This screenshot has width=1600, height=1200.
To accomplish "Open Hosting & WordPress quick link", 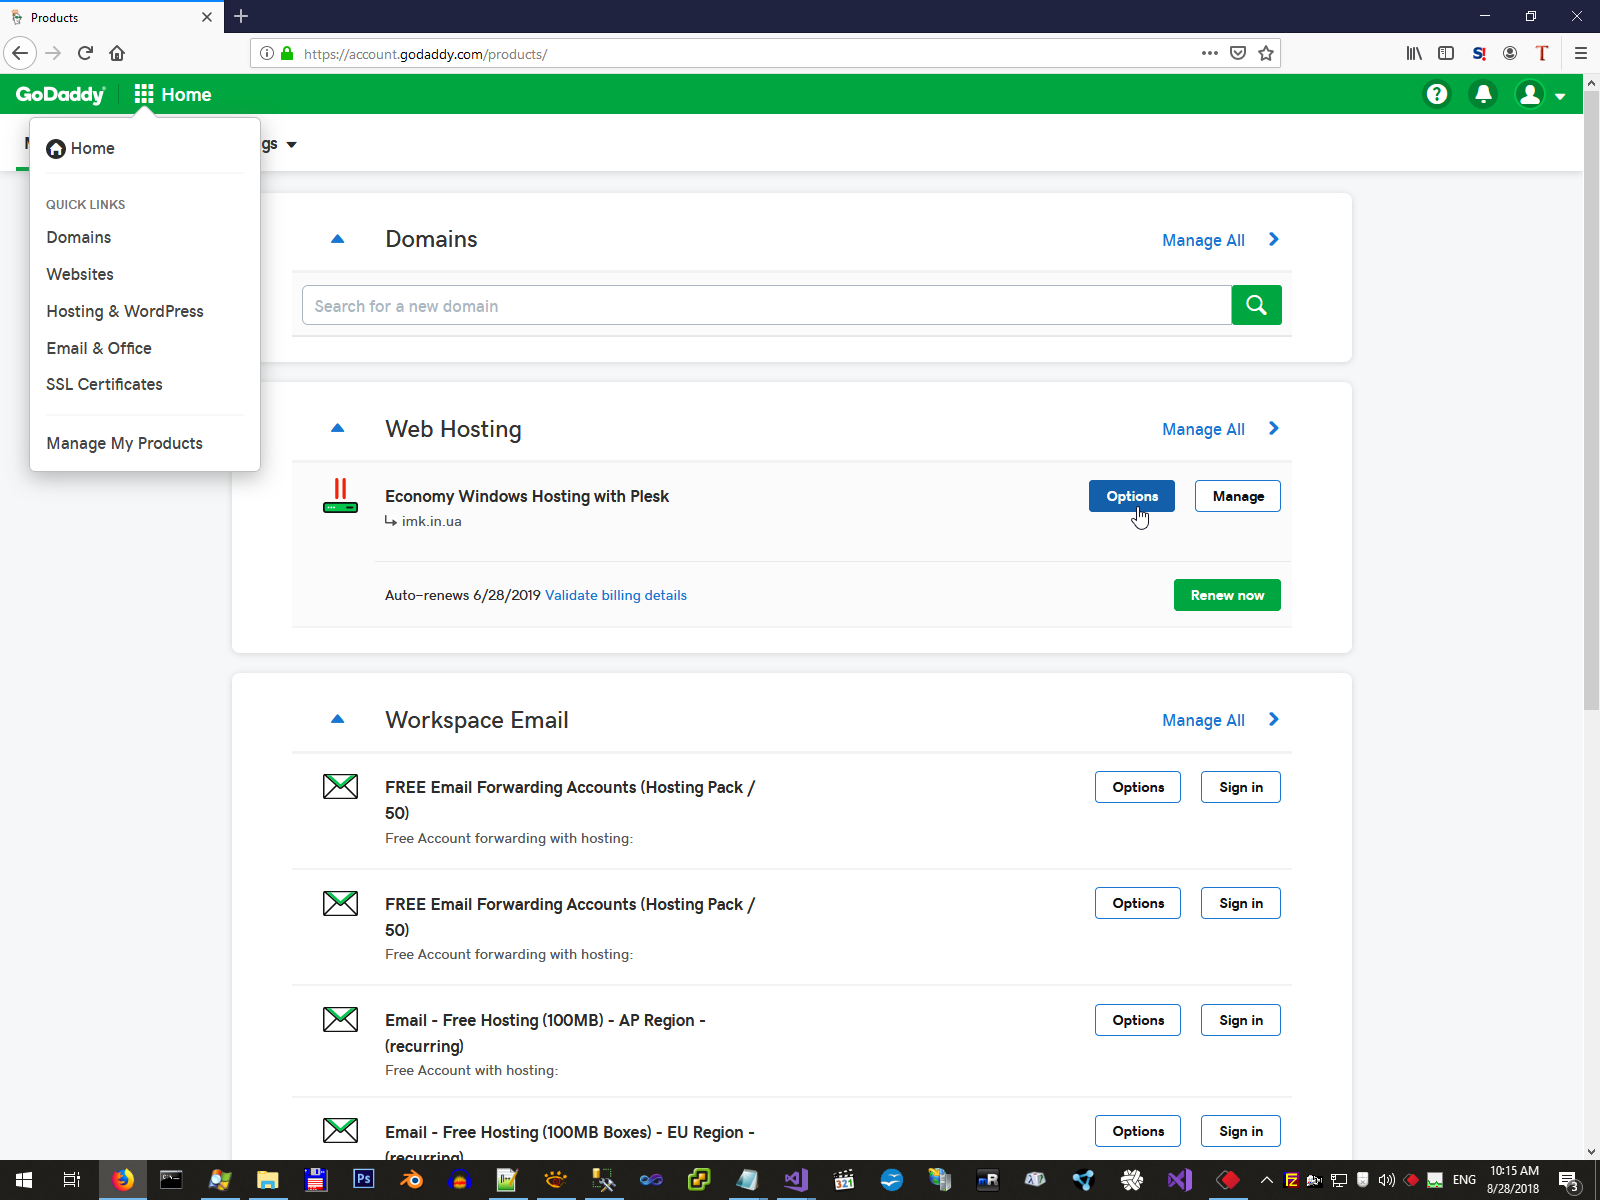I will coord(125,311).
